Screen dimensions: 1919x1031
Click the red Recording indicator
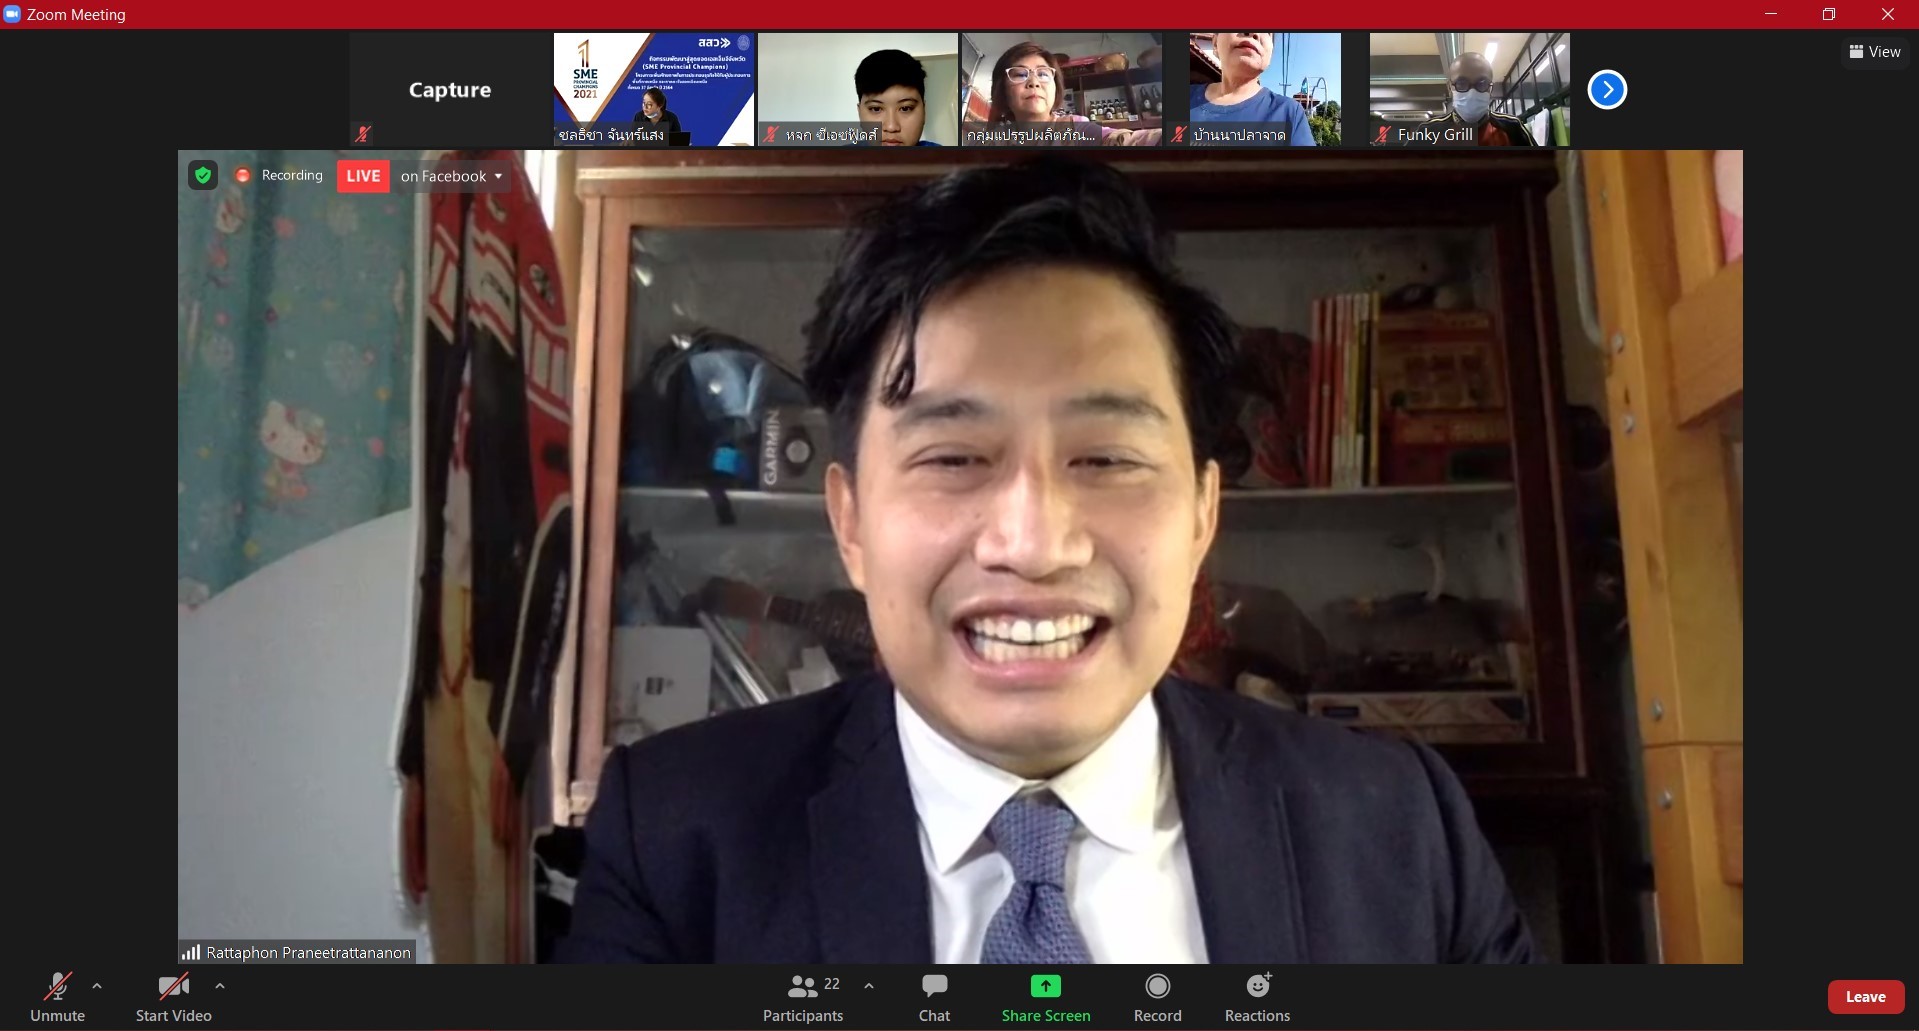[243, 176]
